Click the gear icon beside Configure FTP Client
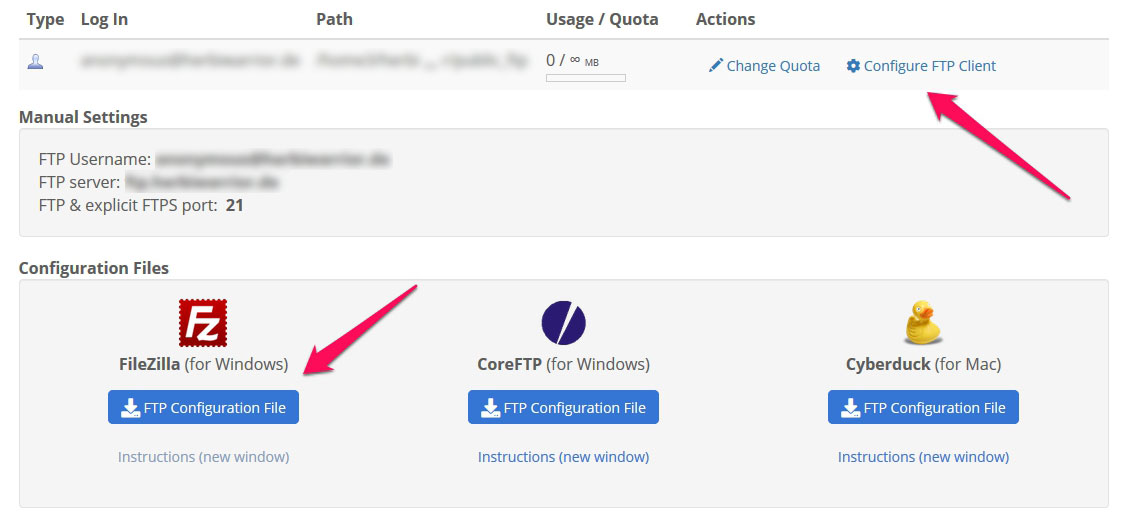 coord(853,66)
